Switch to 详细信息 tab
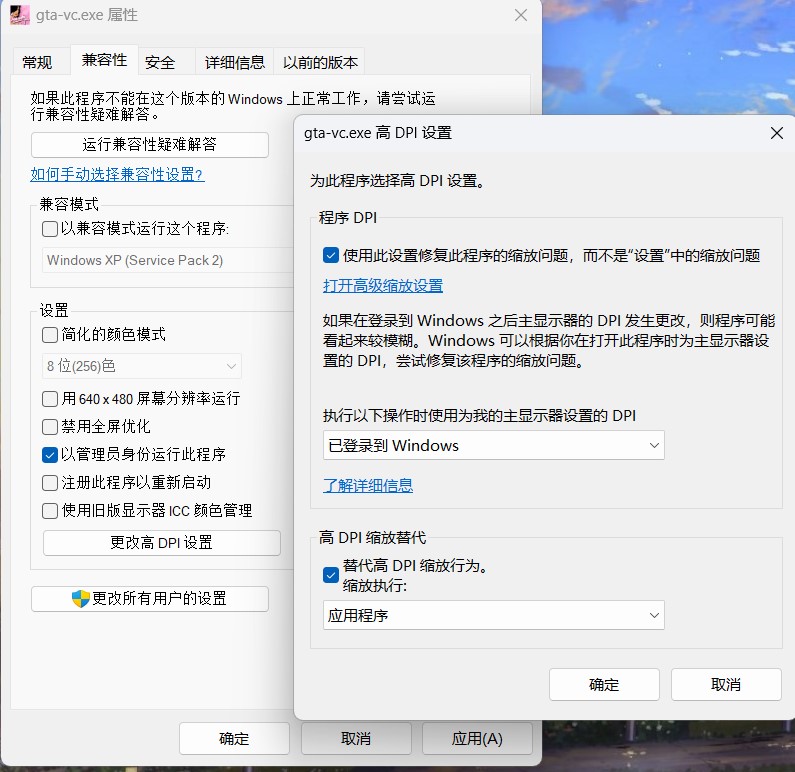This screenshot has width=795, height=772. (x=235, y=62)
